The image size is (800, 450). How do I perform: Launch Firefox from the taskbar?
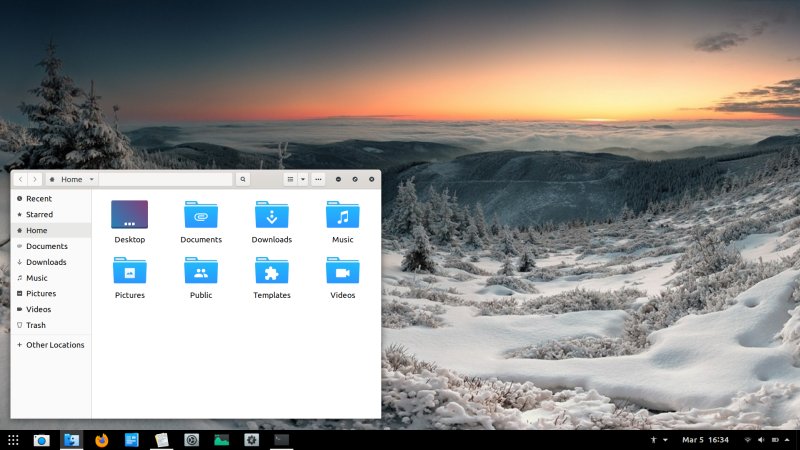tap(101, 440)
